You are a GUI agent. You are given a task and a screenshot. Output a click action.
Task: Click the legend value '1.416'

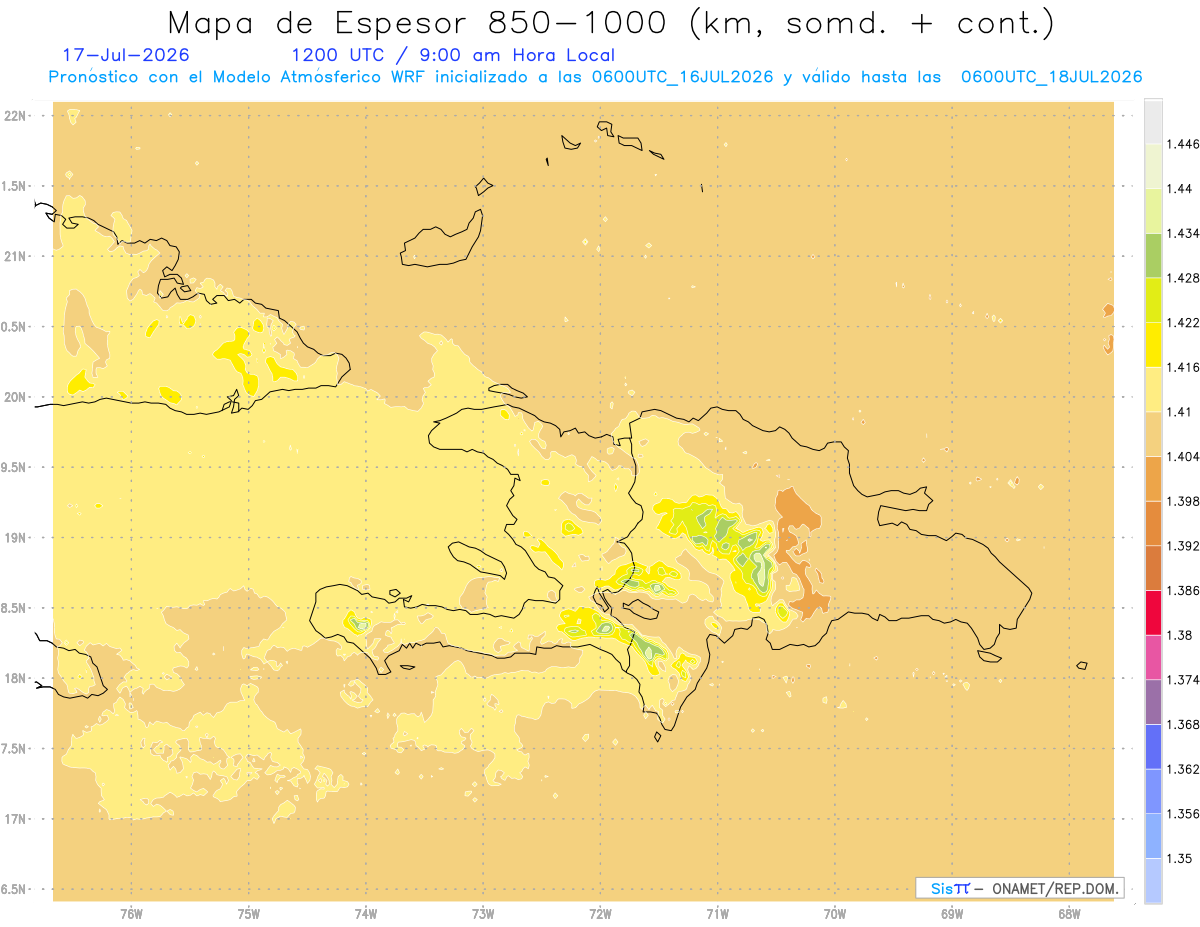click(x=1183, y=367)
